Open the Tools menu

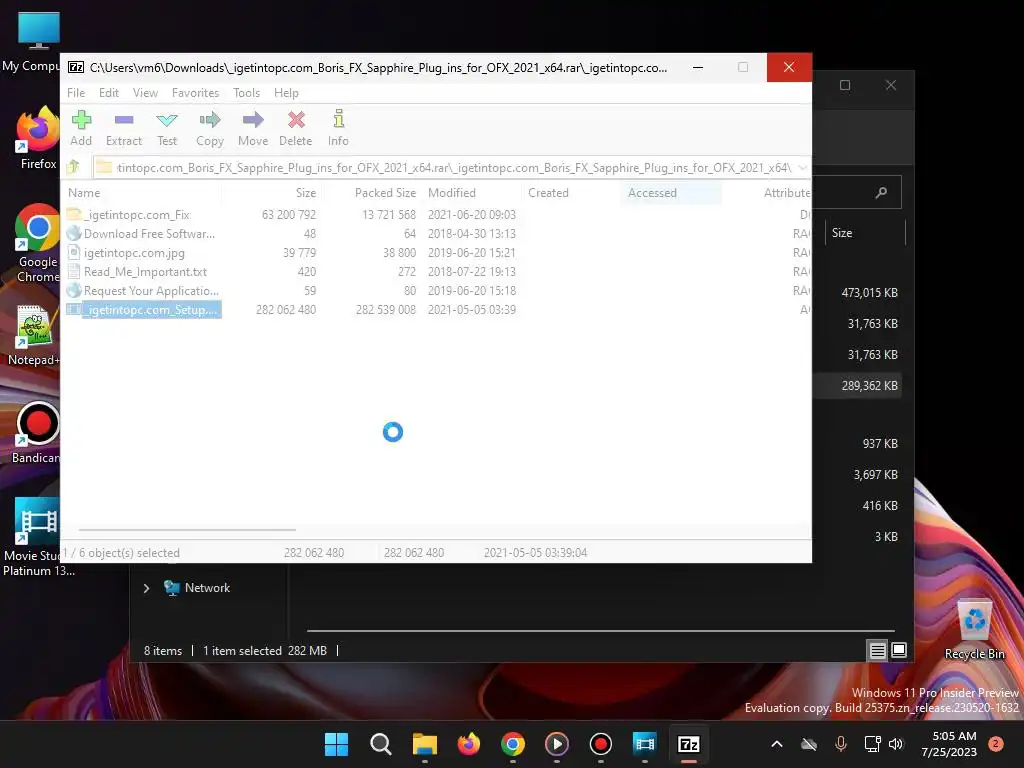point(246,93)
